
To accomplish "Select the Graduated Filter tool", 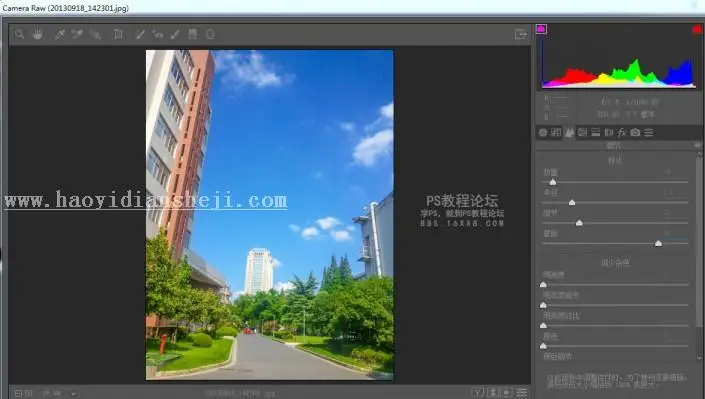I will click(193, 34).
